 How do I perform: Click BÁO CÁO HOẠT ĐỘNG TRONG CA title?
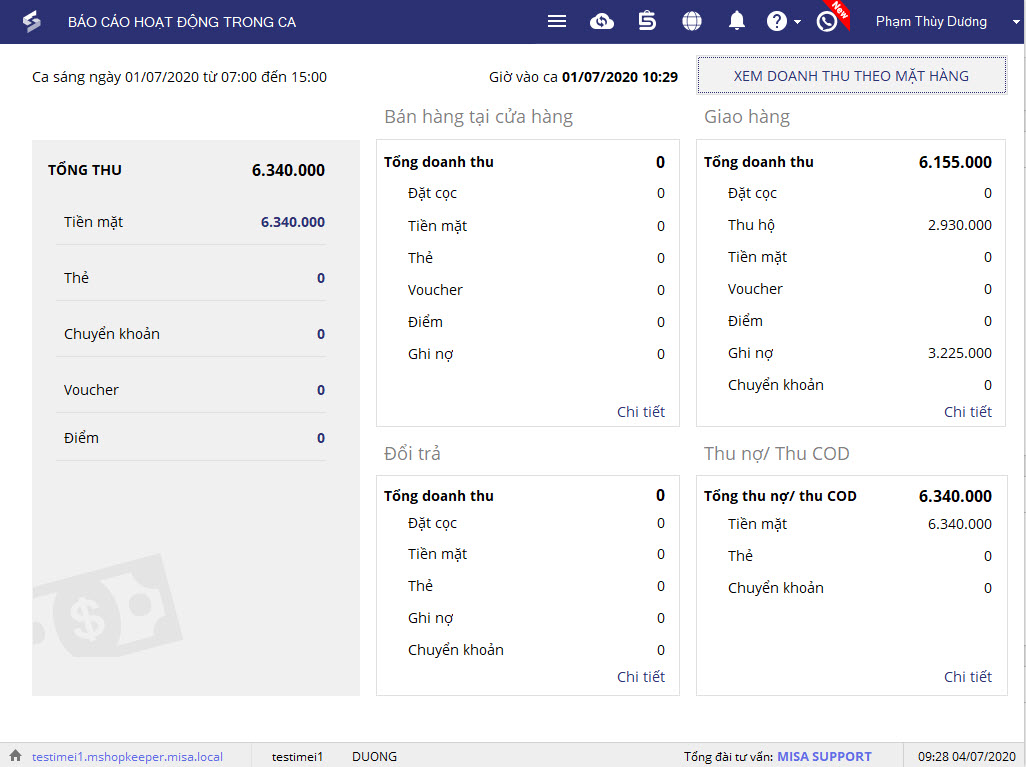pos(182,22)
